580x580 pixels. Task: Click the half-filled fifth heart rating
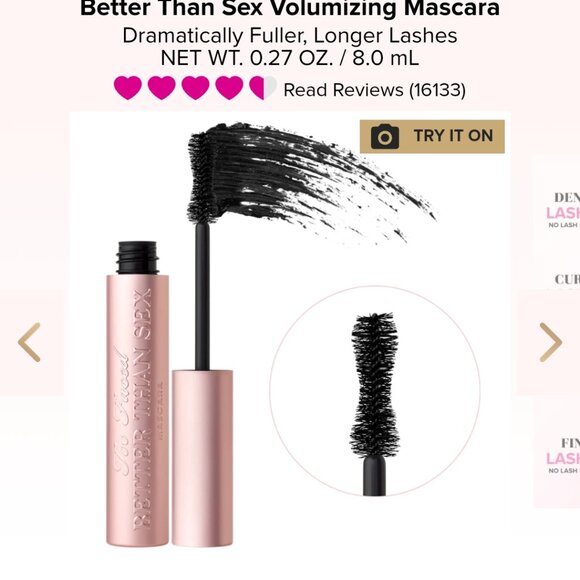point(263,88)
